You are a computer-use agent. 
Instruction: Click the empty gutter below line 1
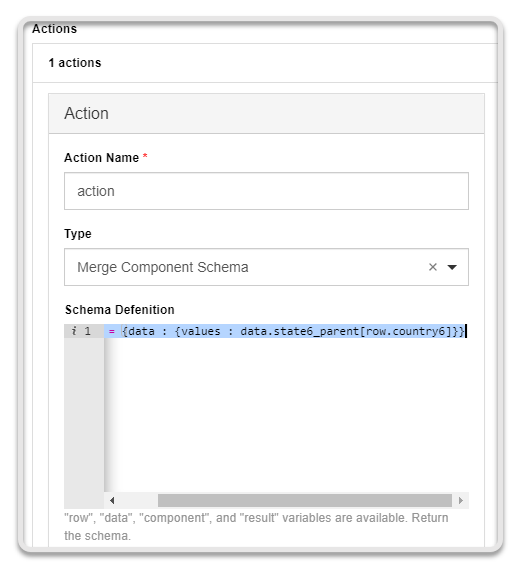click(84, 423)
